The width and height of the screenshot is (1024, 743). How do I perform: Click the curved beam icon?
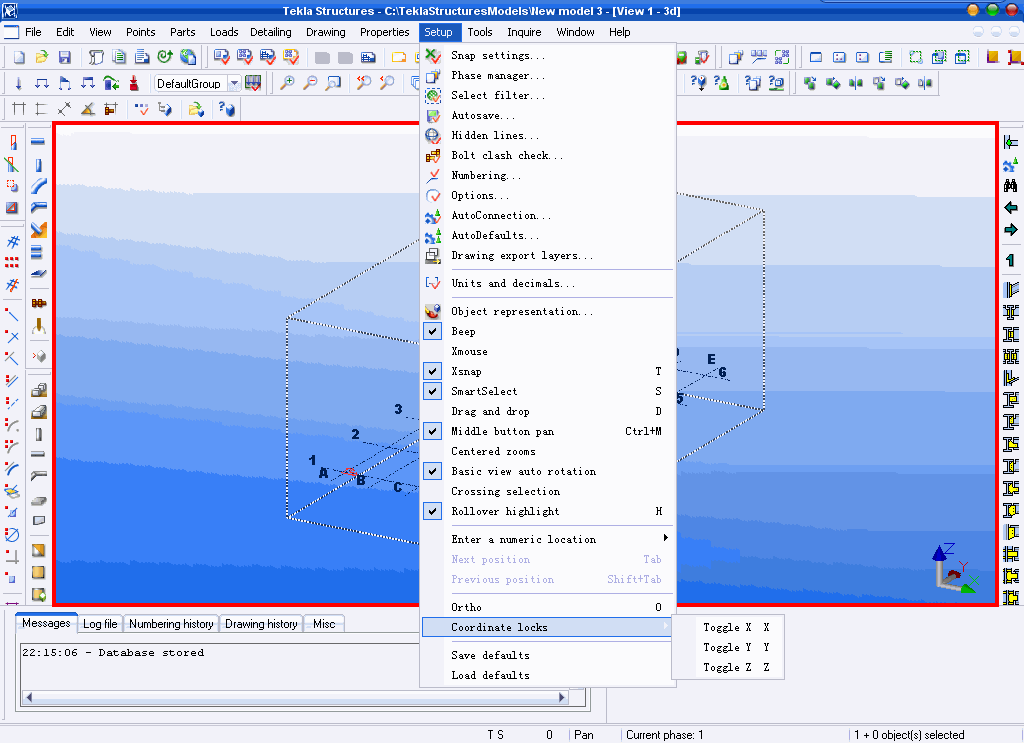(39, 186)
